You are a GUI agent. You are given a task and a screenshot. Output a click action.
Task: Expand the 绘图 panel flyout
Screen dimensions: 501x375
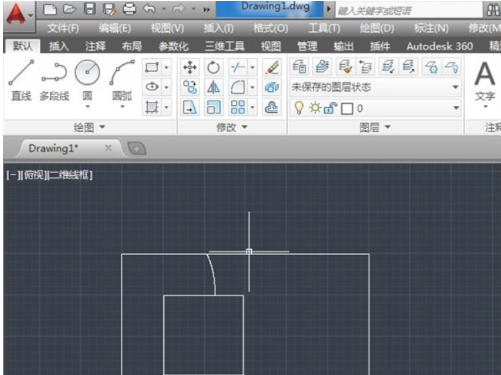point(89,127)
